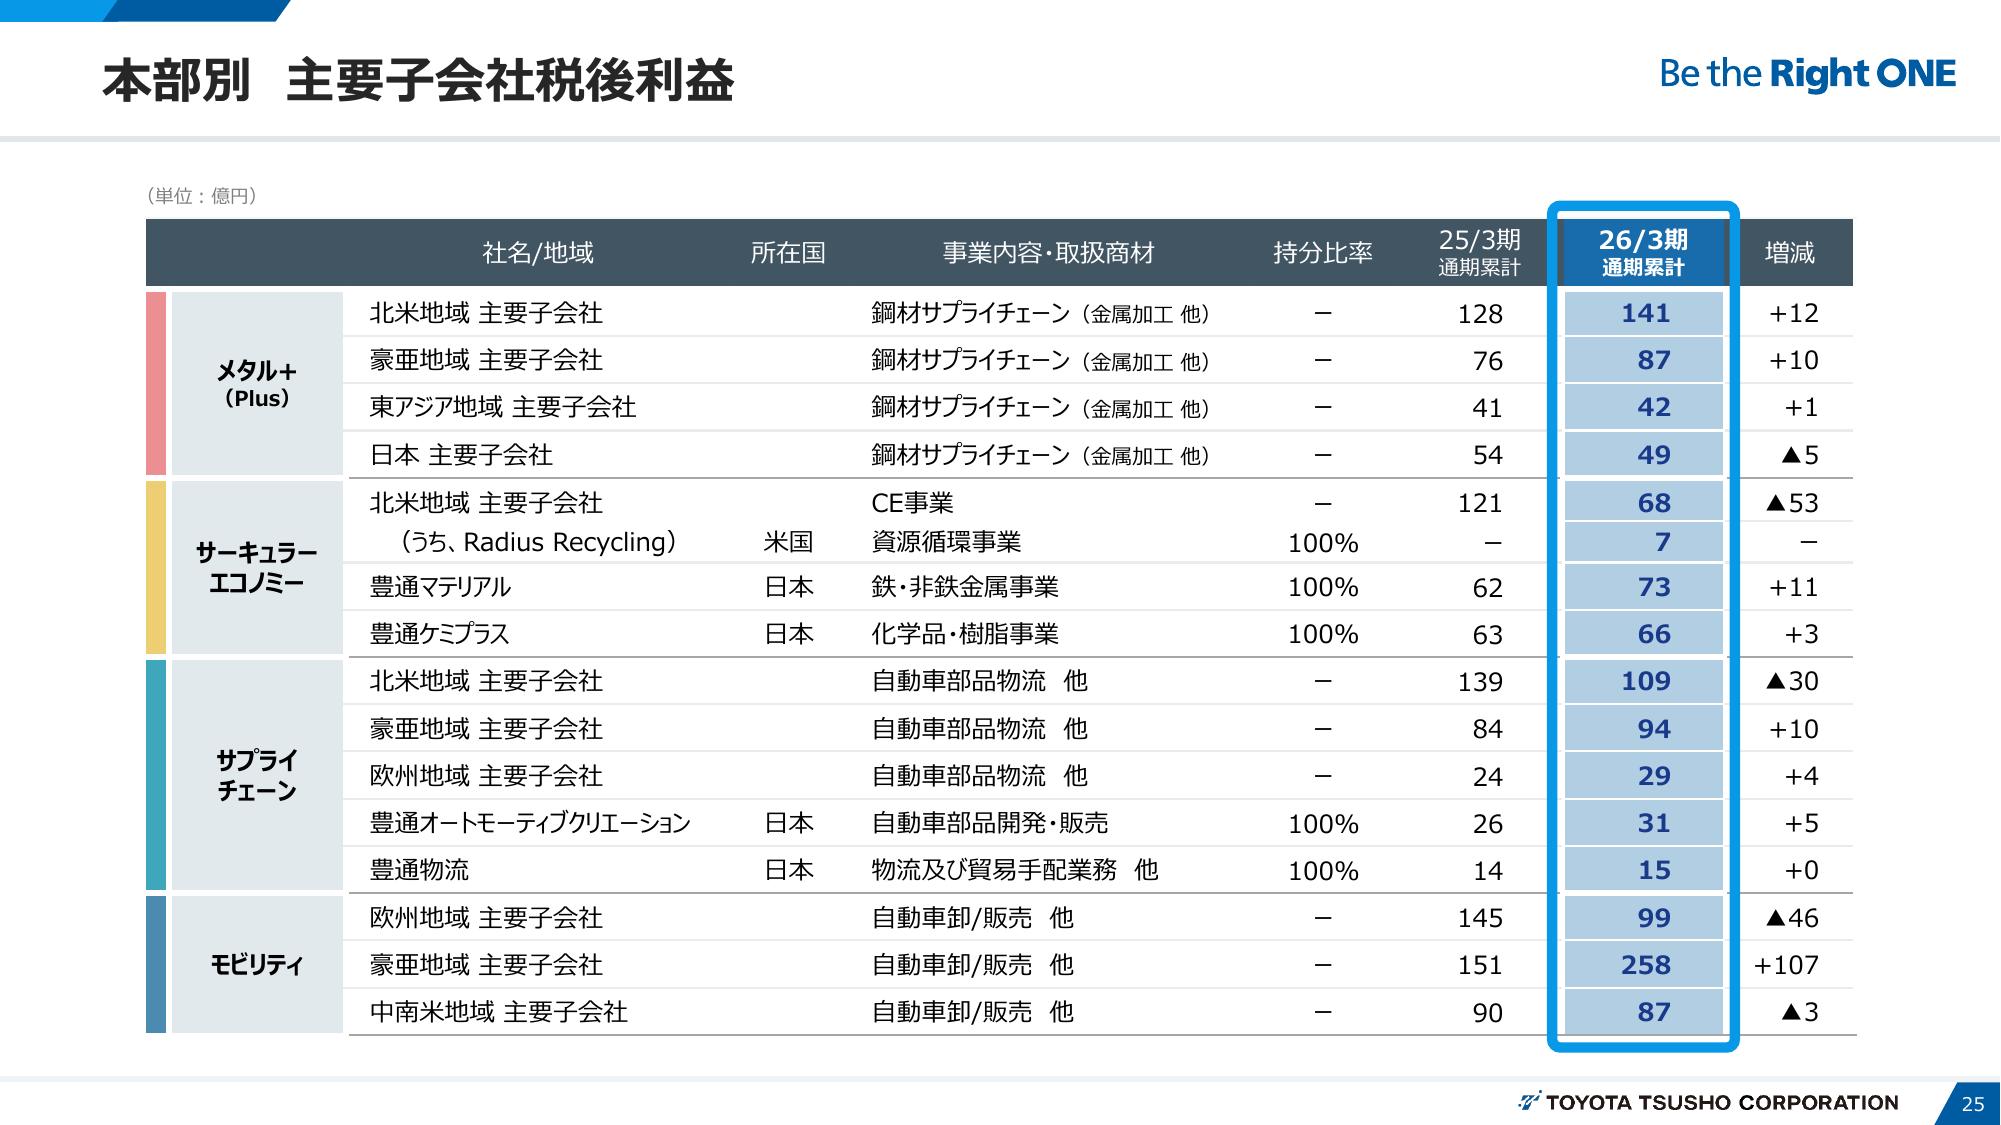Click the (うち、Radius Recycling) row label
Image resolution: width=2001 pixels, height=1125 pixels.
coord(538,542)
